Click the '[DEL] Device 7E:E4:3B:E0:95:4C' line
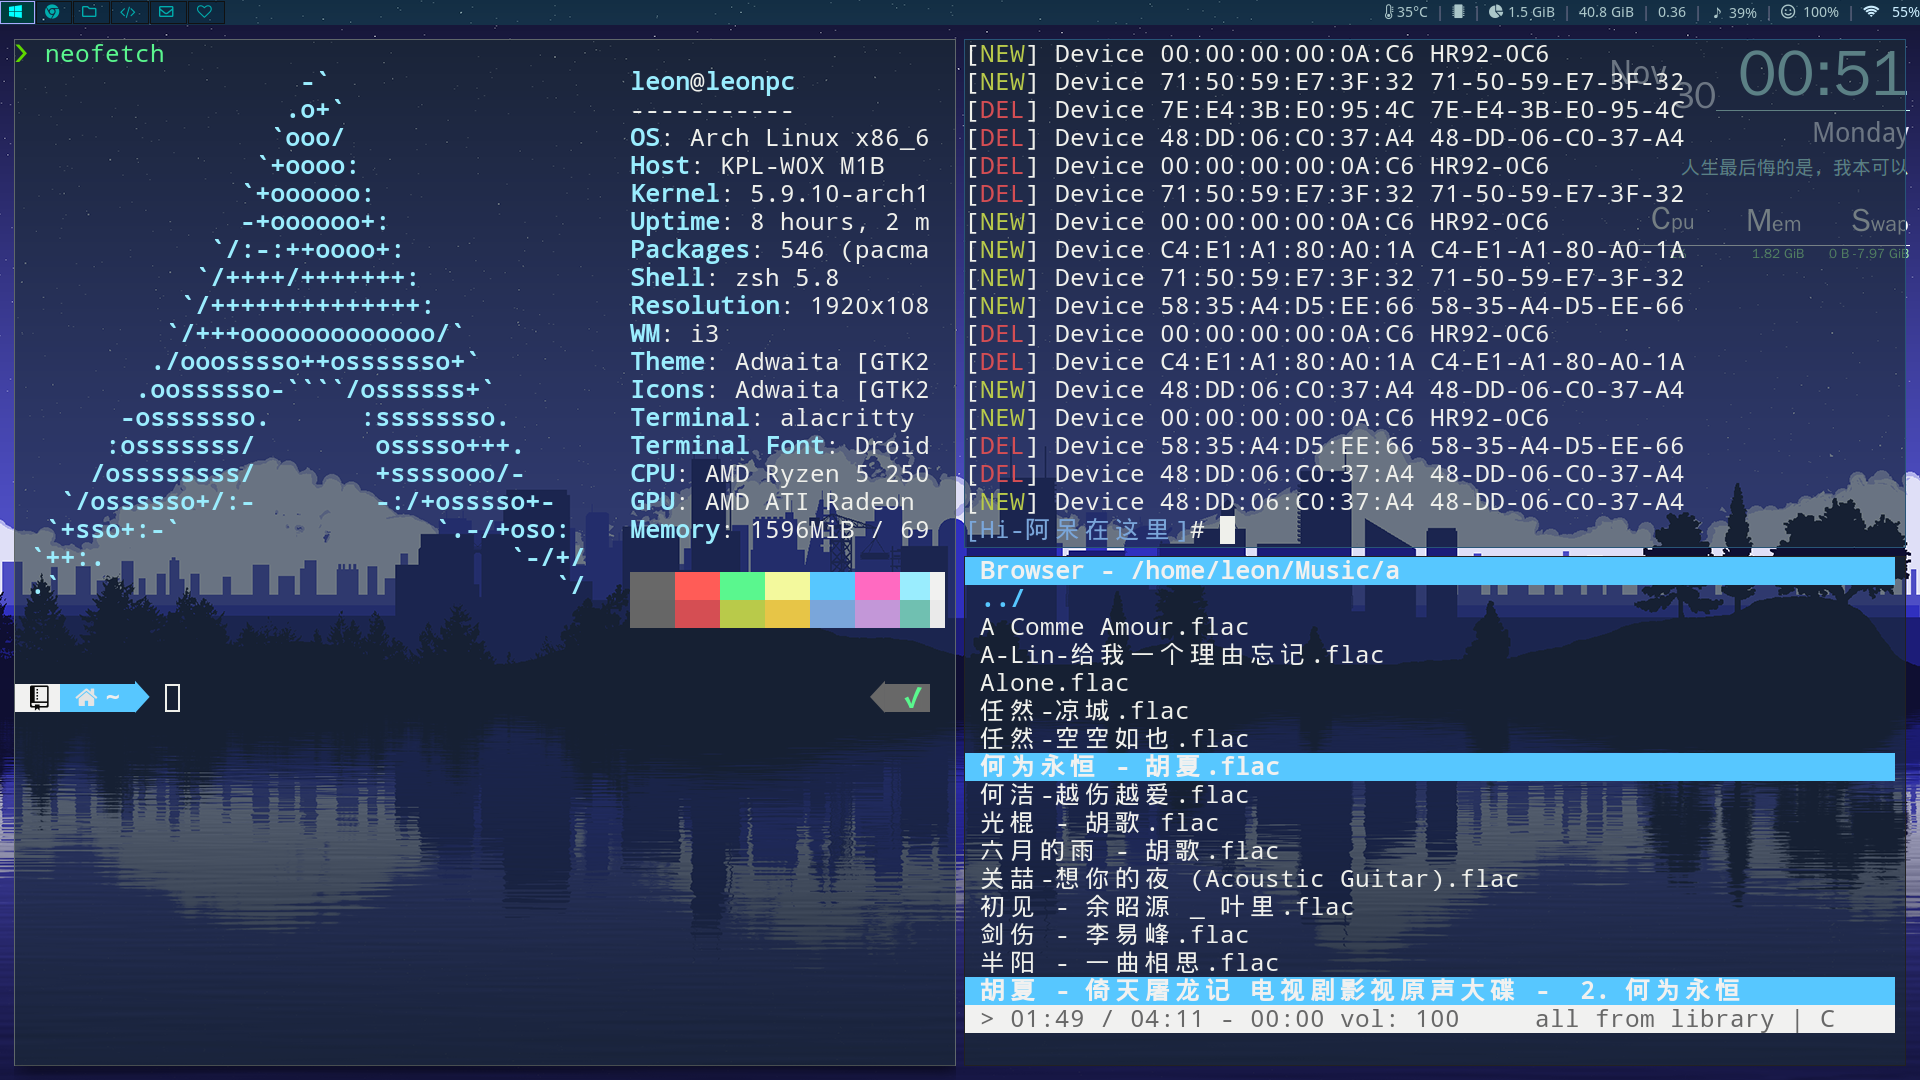The width and height of the screenshot is (1920, 1080). 1325,110
